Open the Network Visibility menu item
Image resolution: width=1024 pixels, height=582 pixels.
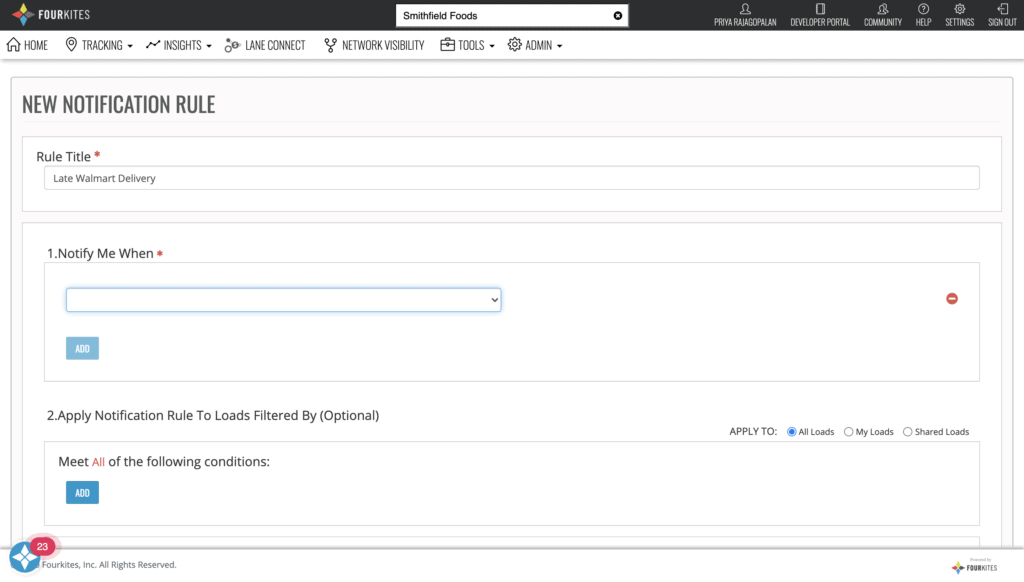coord(374,45)
